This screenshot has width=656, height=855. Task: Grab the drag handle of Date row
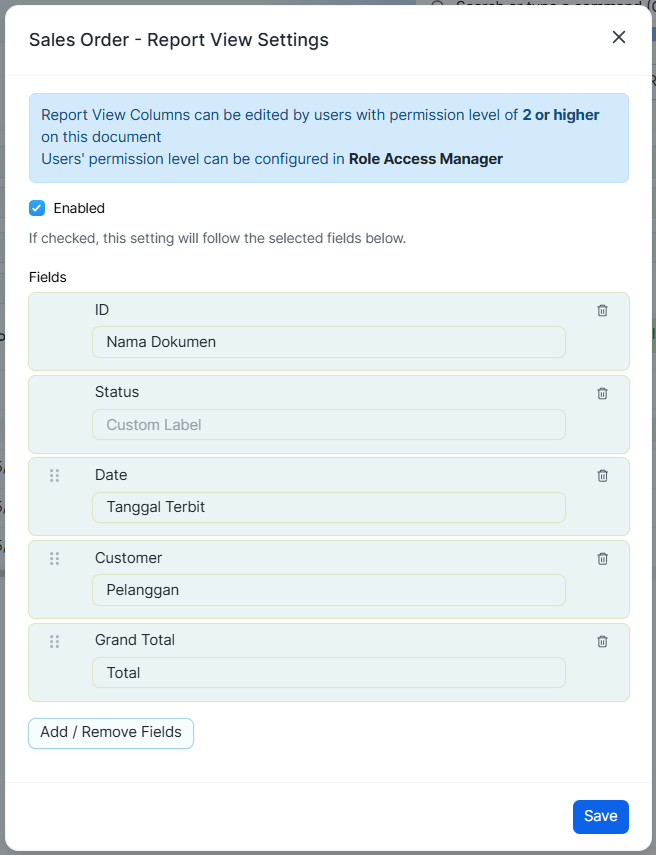[x=55, y=475]
